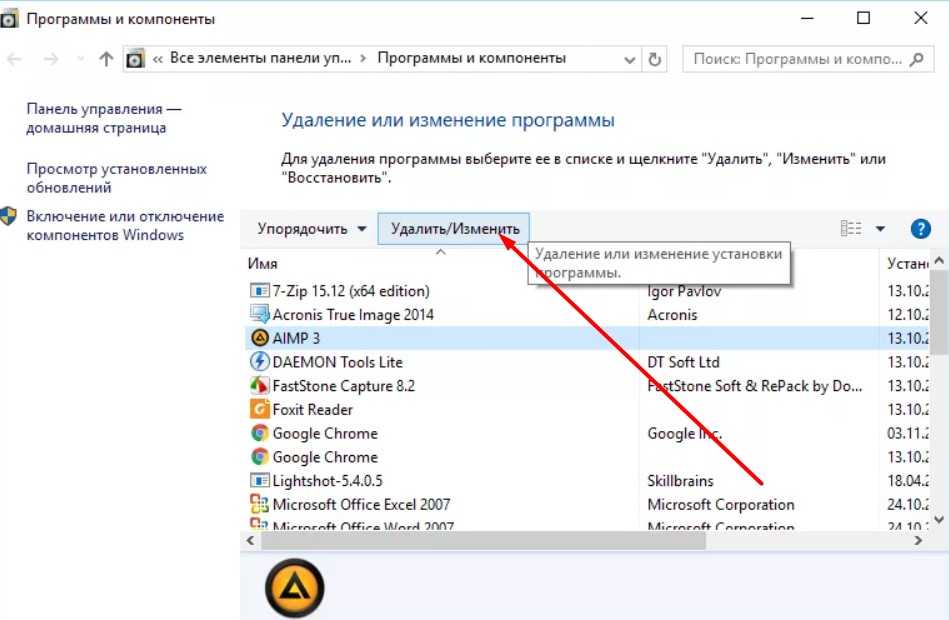
Task: Click the forward navigation arrow
Action: click(x=51, y=59)
